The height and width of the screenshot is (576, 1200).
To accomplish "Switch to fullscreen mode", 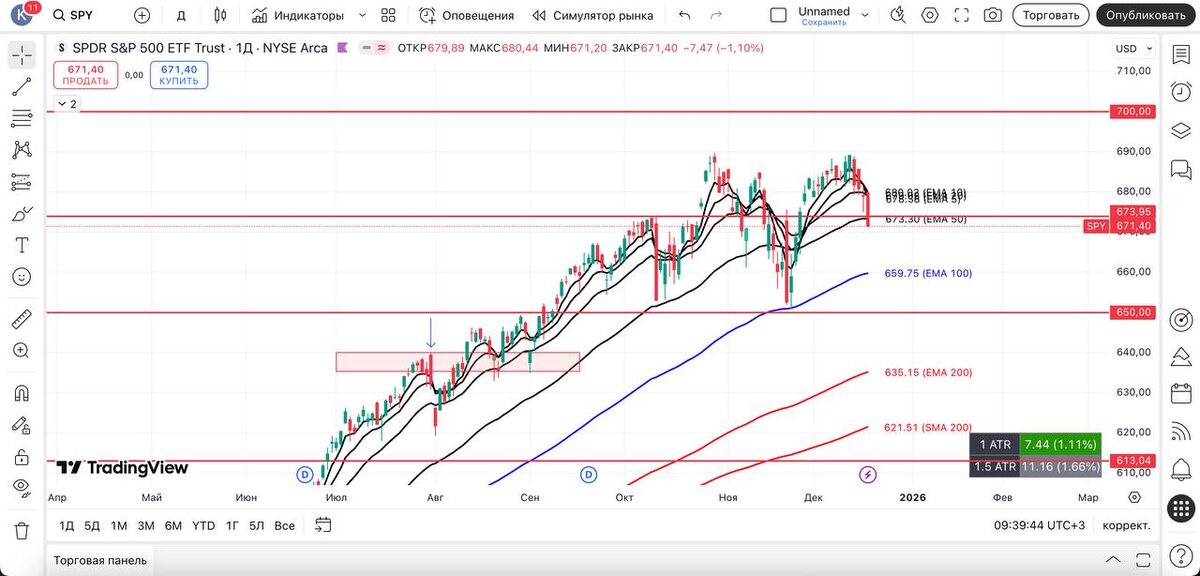I will 962,15.
